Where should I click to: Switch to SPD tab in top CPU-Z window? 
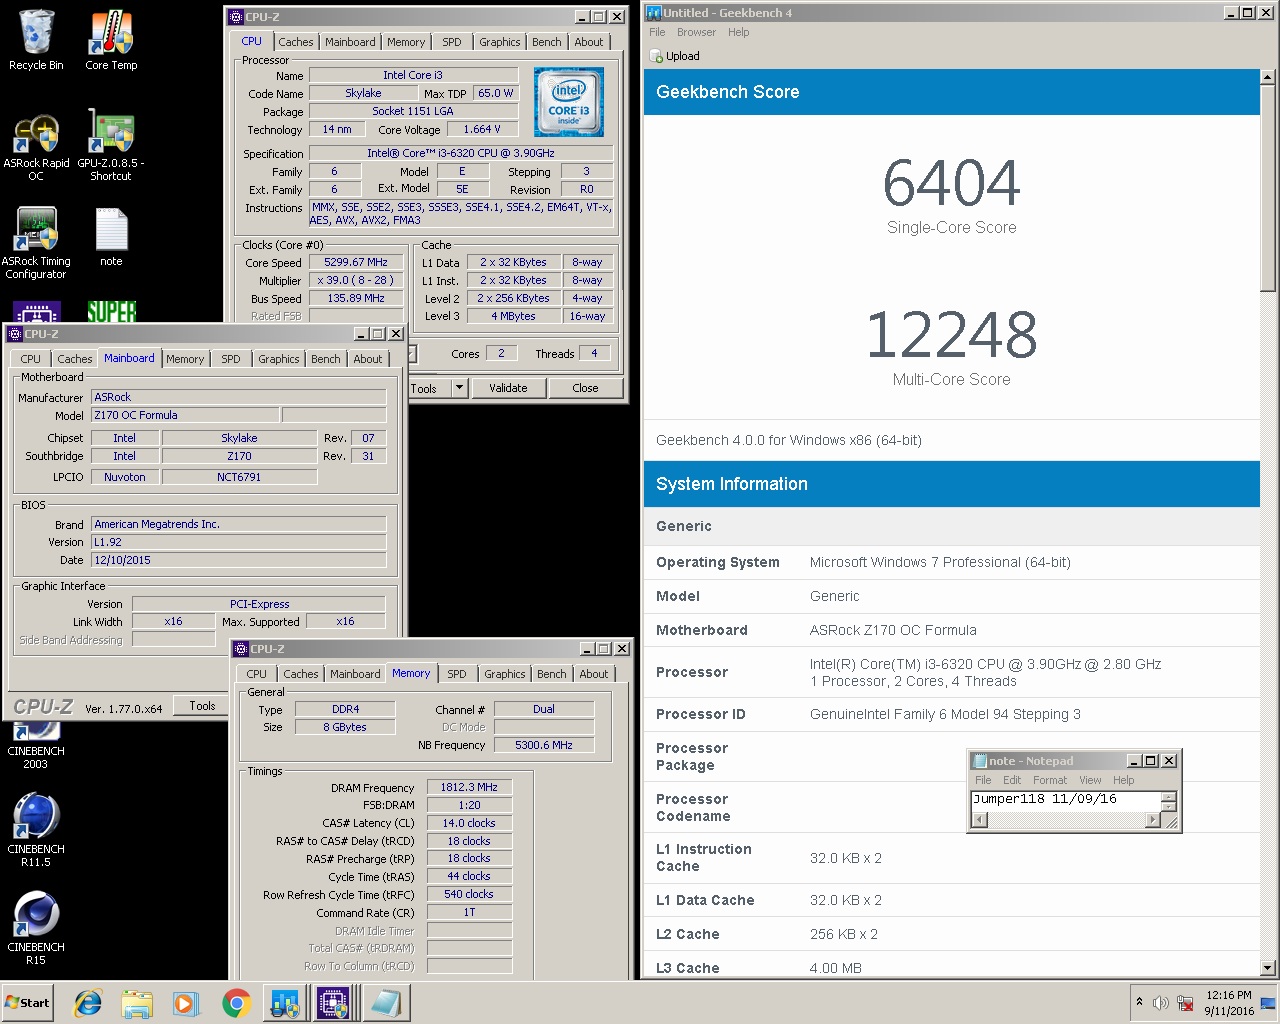[x=452, y=42]
